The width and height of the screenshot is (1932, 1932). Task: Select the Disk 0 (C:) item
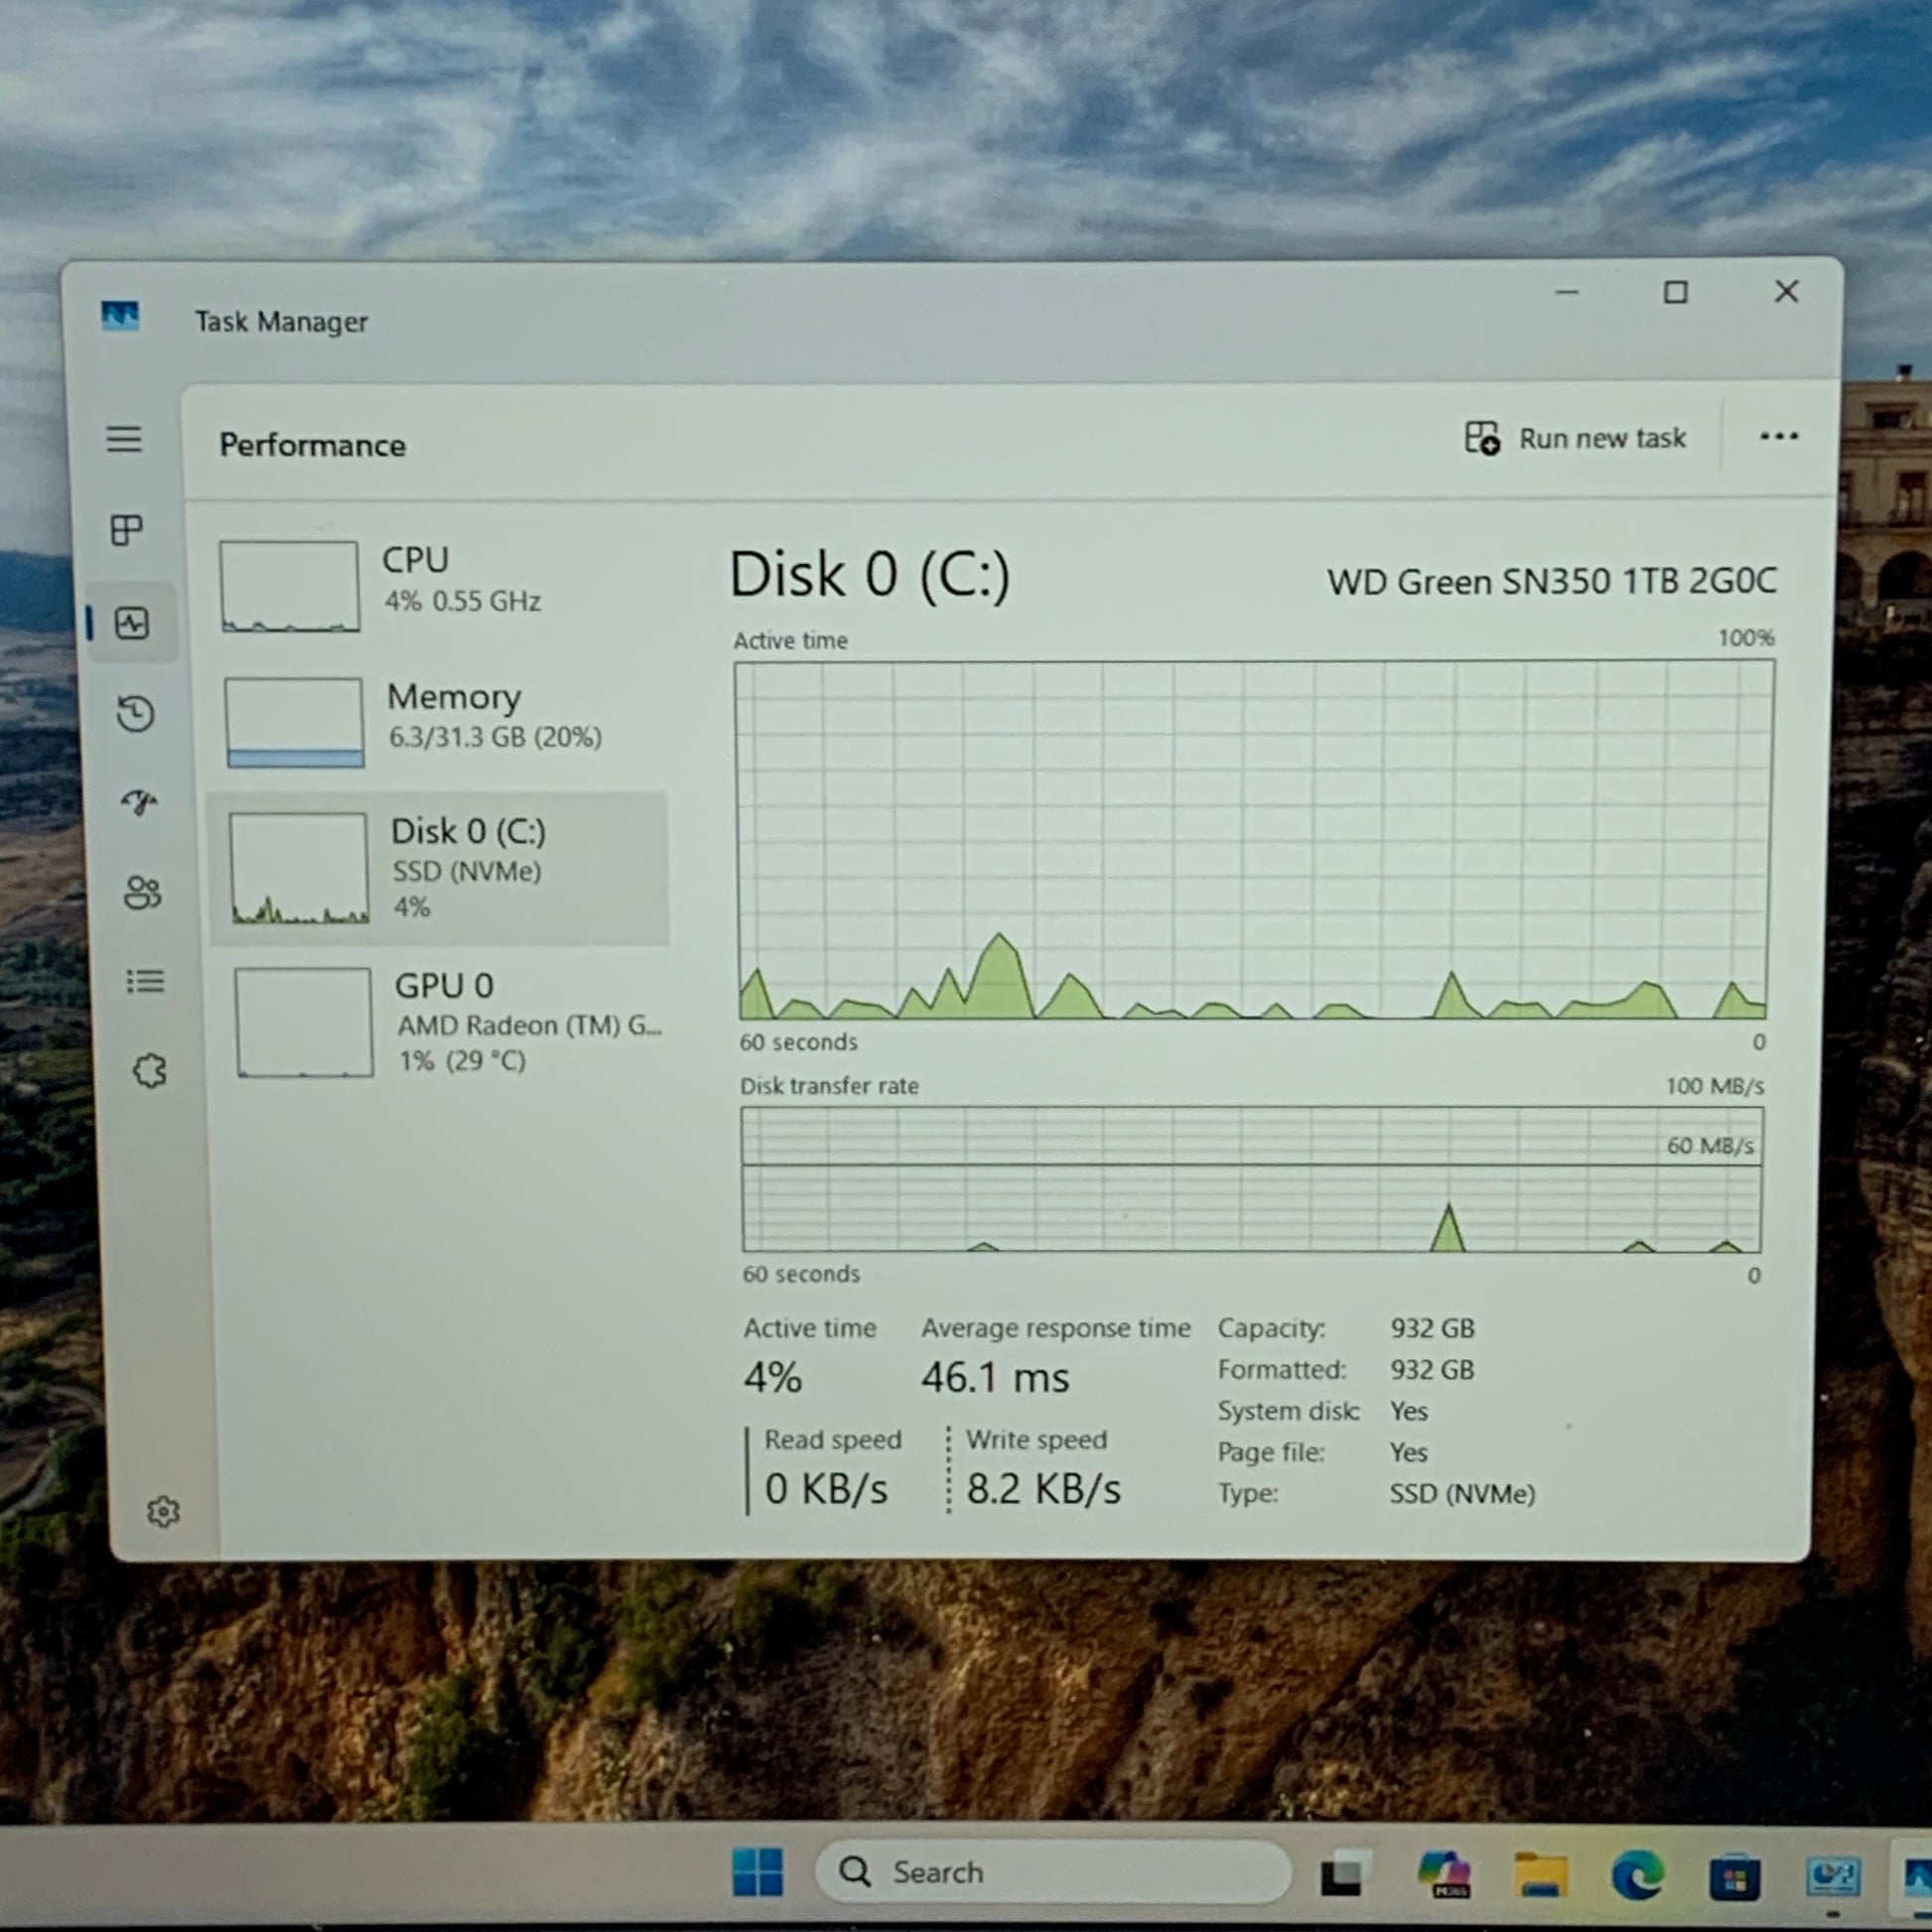(440, 868)
